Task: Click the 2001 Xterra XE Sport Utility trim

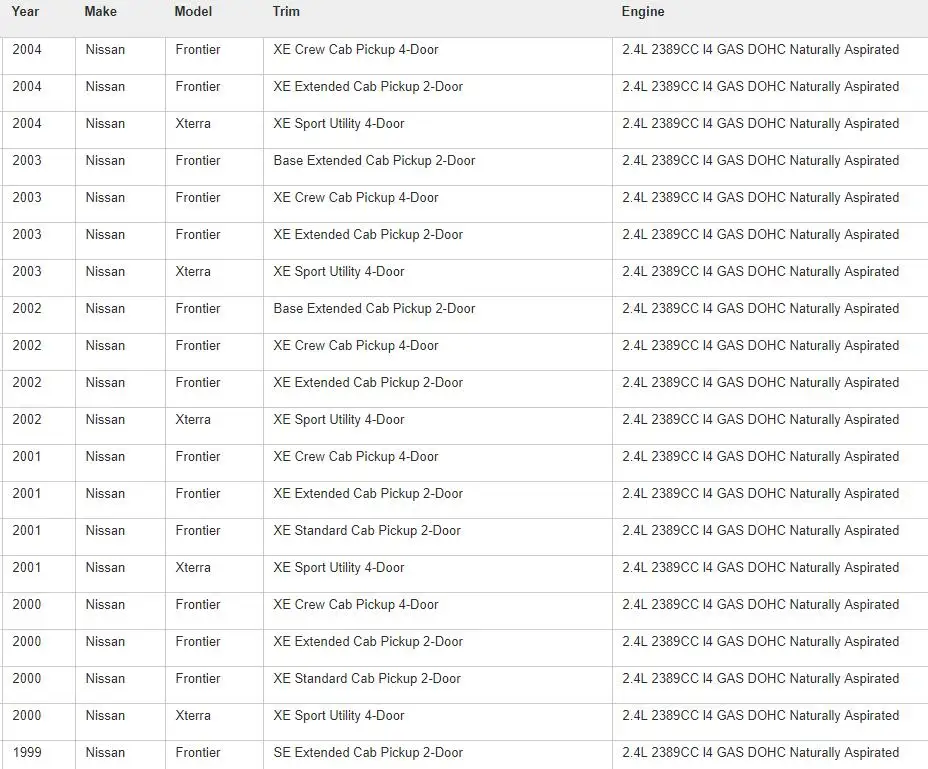Action: [339, 568]
